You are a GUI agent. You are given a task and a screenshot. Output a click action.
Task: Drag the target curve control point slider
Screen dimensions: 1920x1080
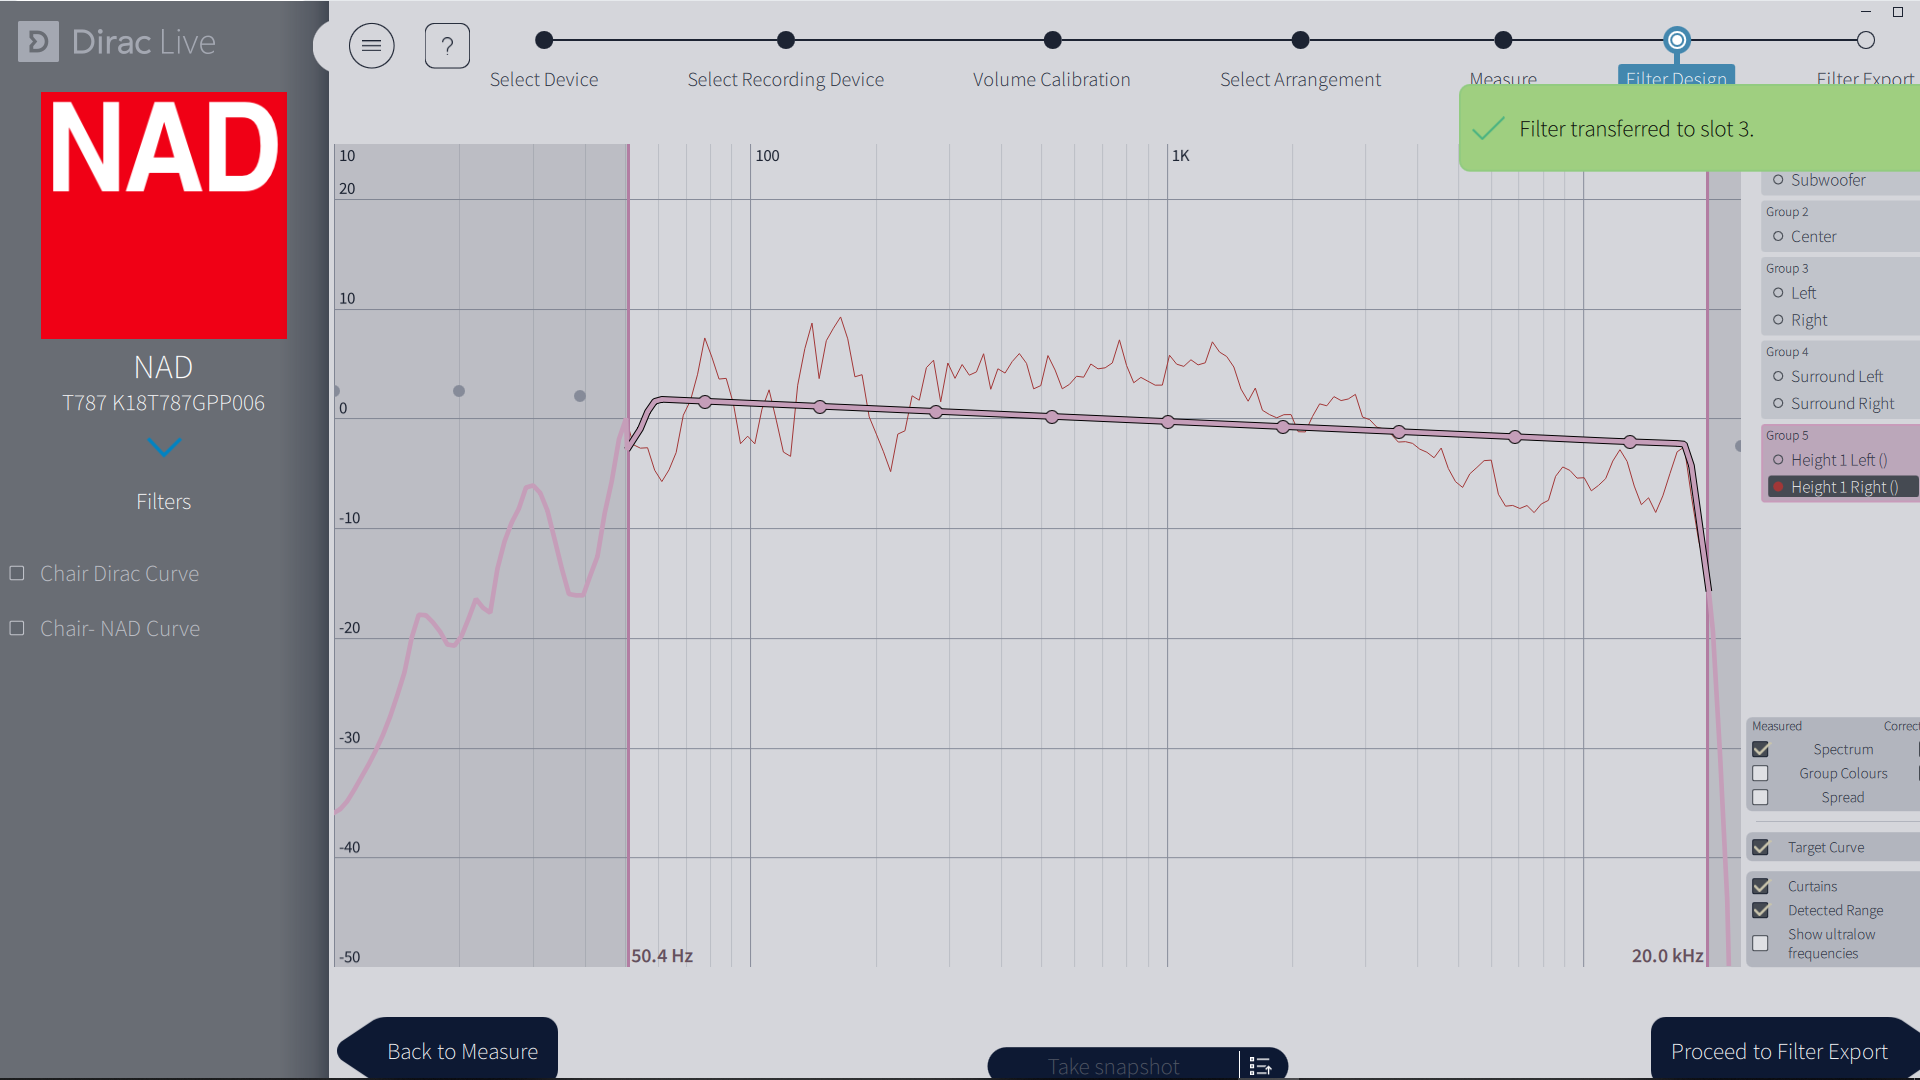coord(705,404)
